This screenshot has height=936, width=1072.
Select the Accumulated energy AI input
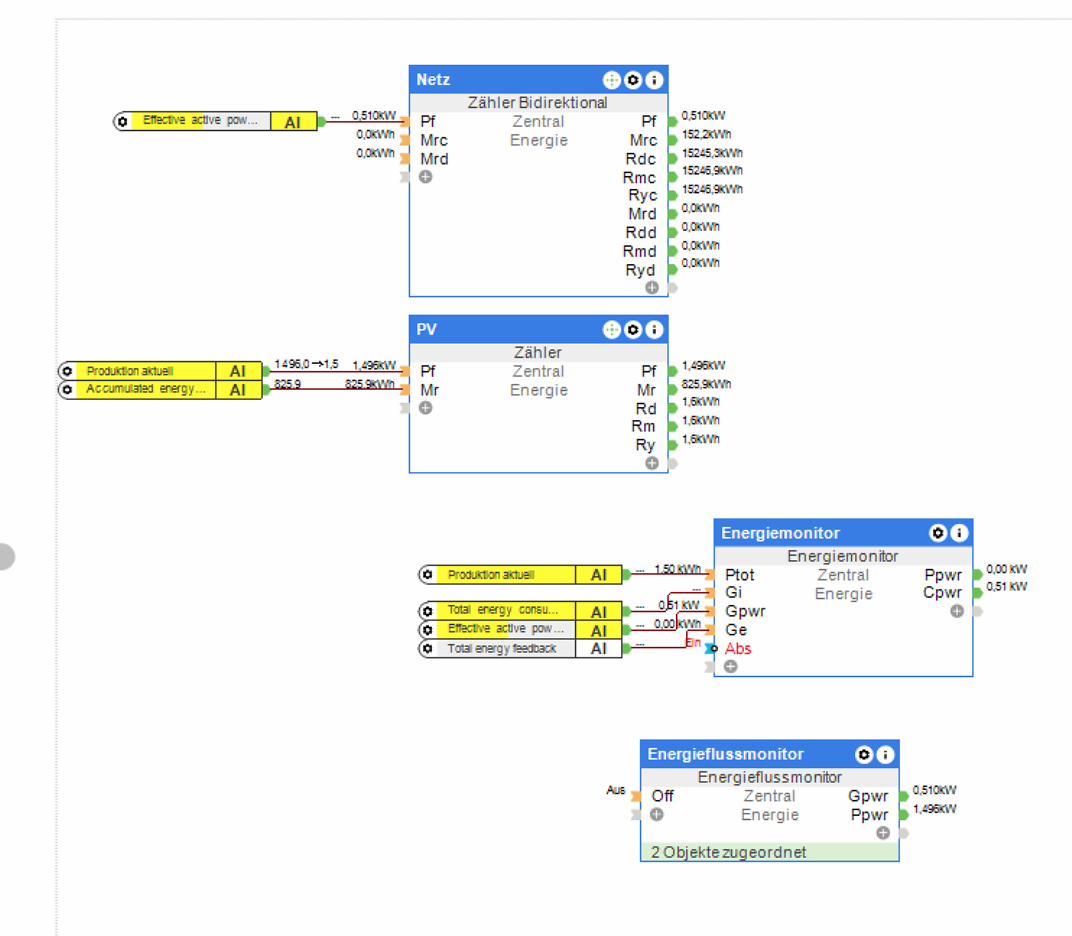point(160,390)
